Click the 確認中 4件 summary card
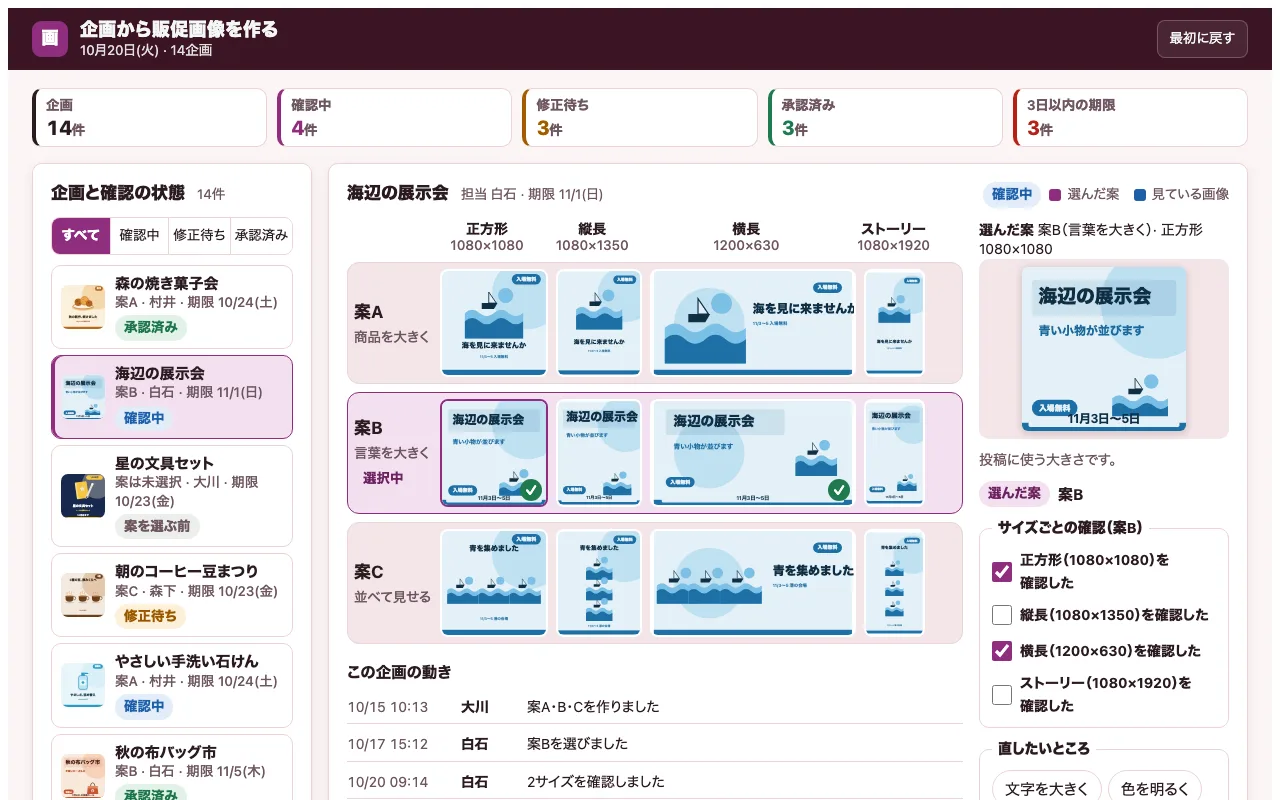 tap(394, 117)
